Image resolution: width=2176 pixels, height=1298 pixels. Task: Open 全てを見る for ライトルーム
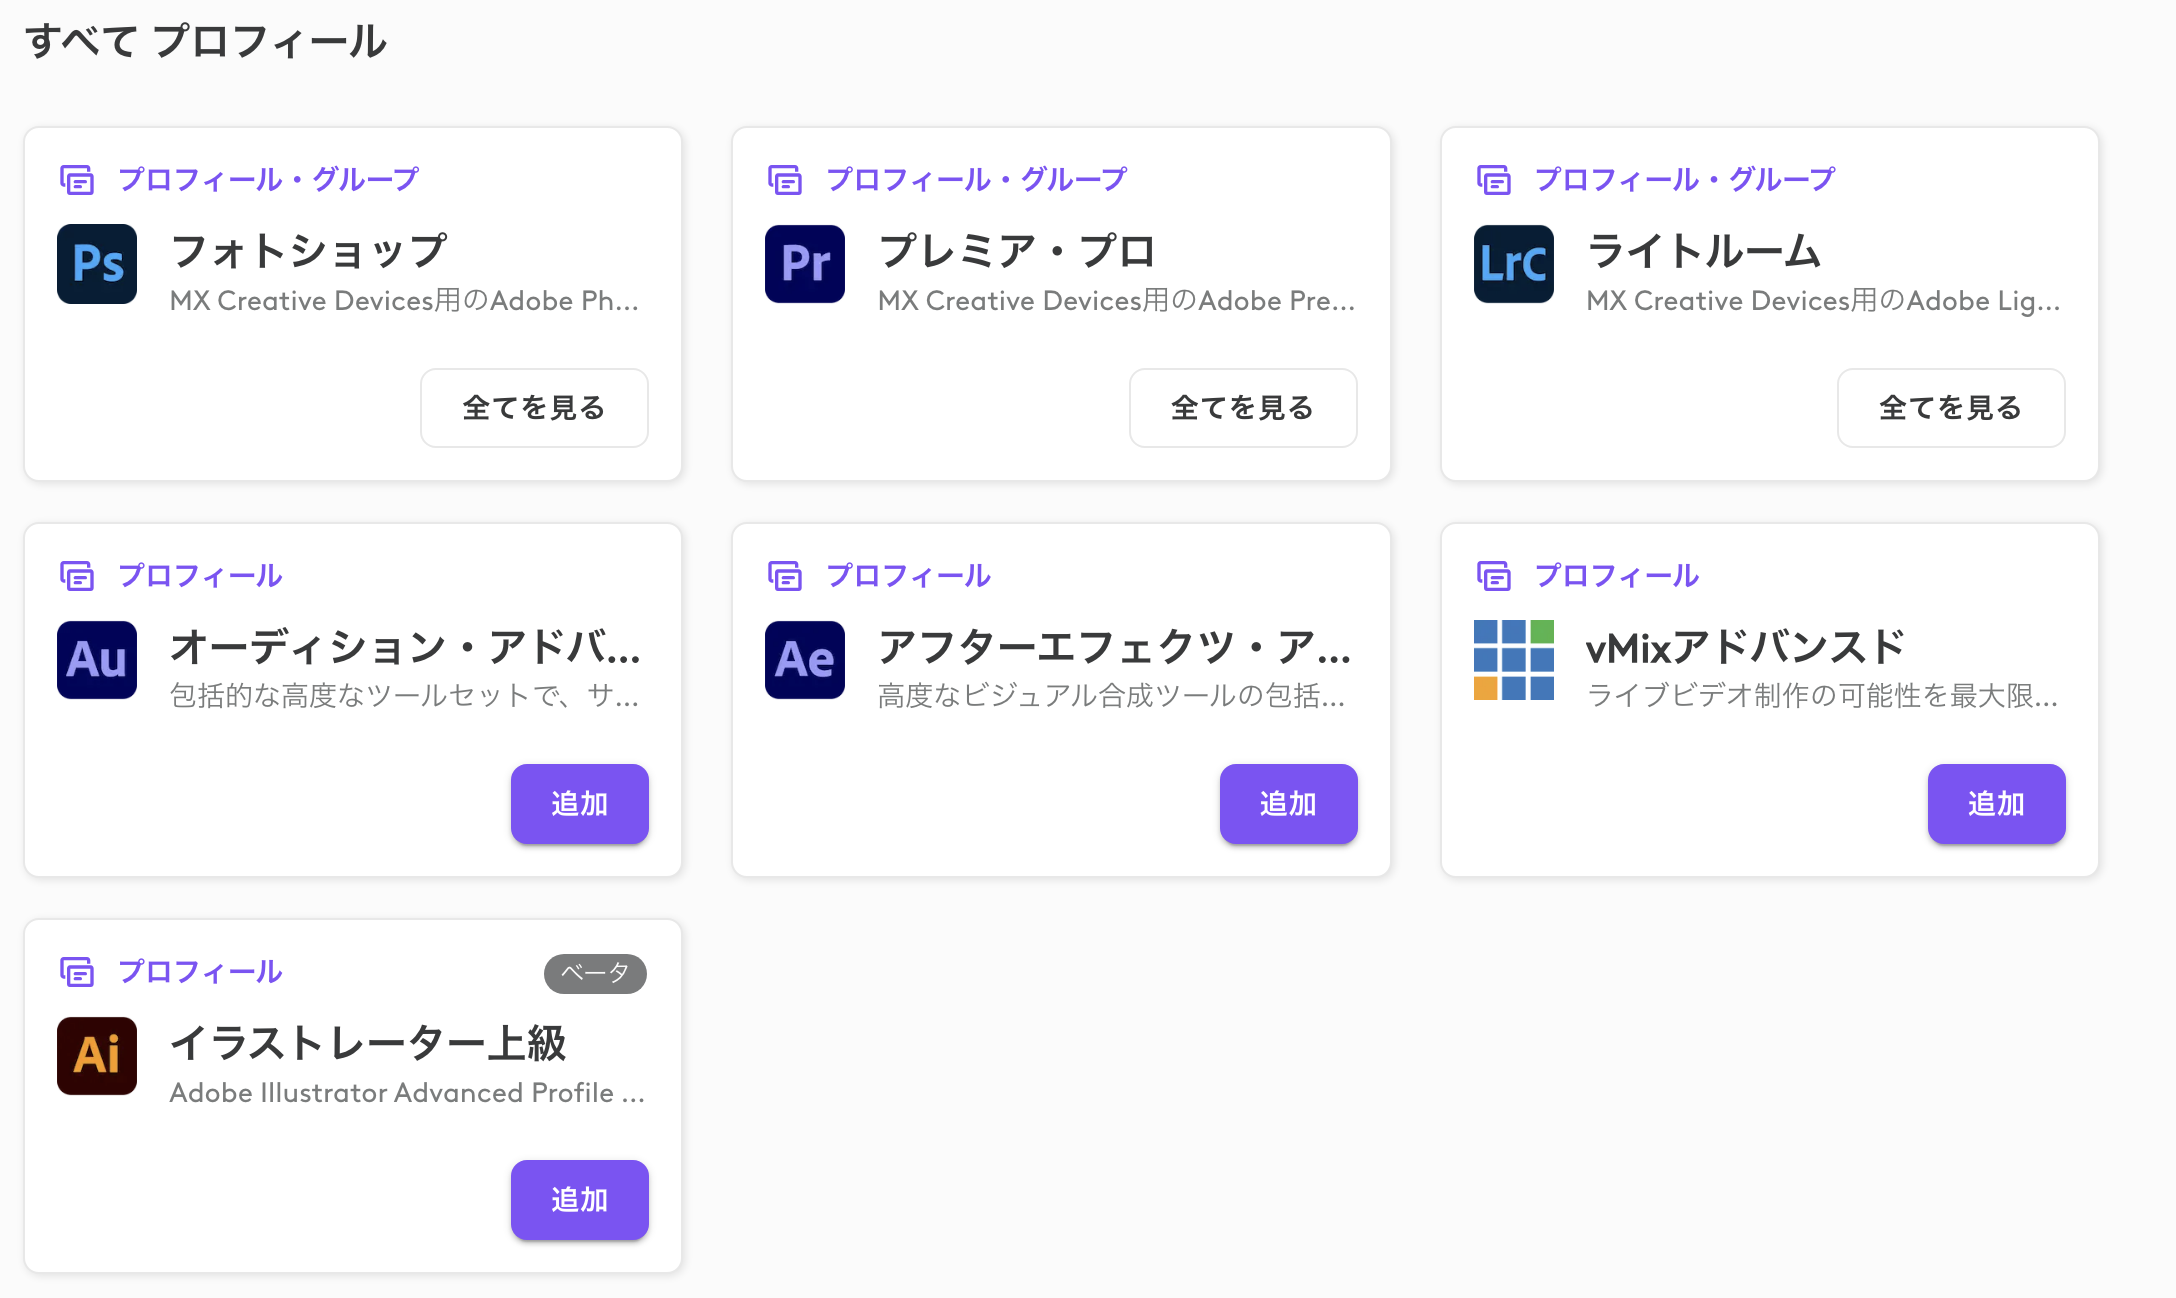(1950, 408)
